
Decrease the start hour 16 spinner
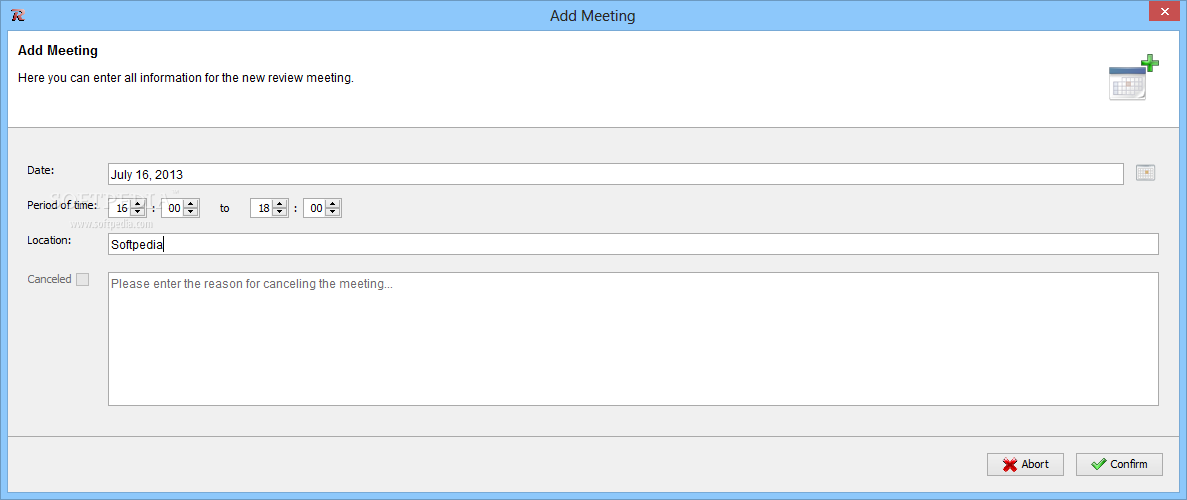[138, 213]
